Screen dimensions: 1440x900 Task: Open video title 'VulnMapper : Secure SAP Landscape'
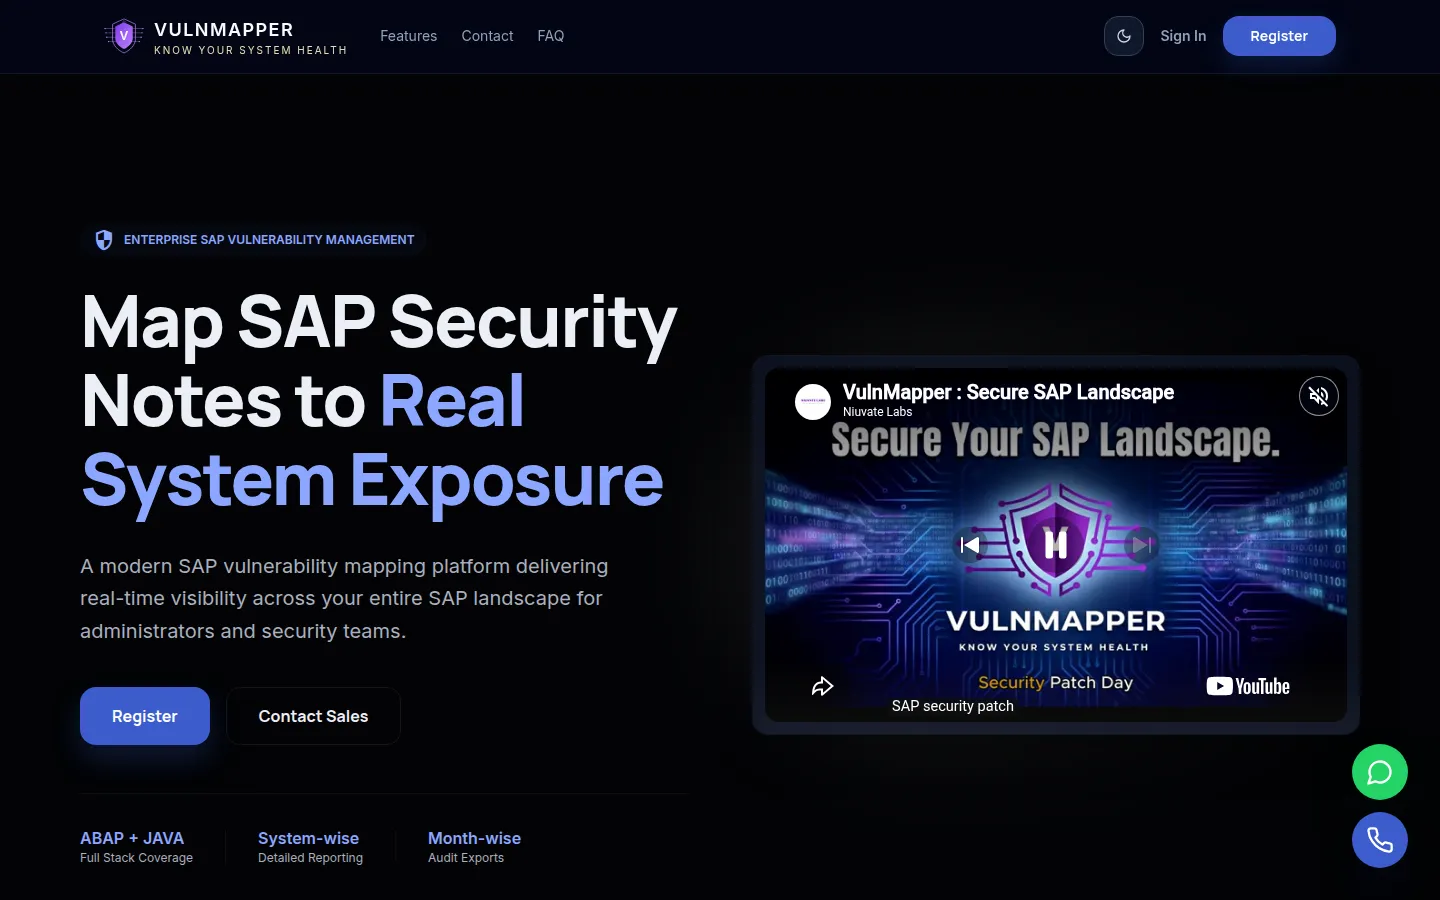tap(1008, 392)
